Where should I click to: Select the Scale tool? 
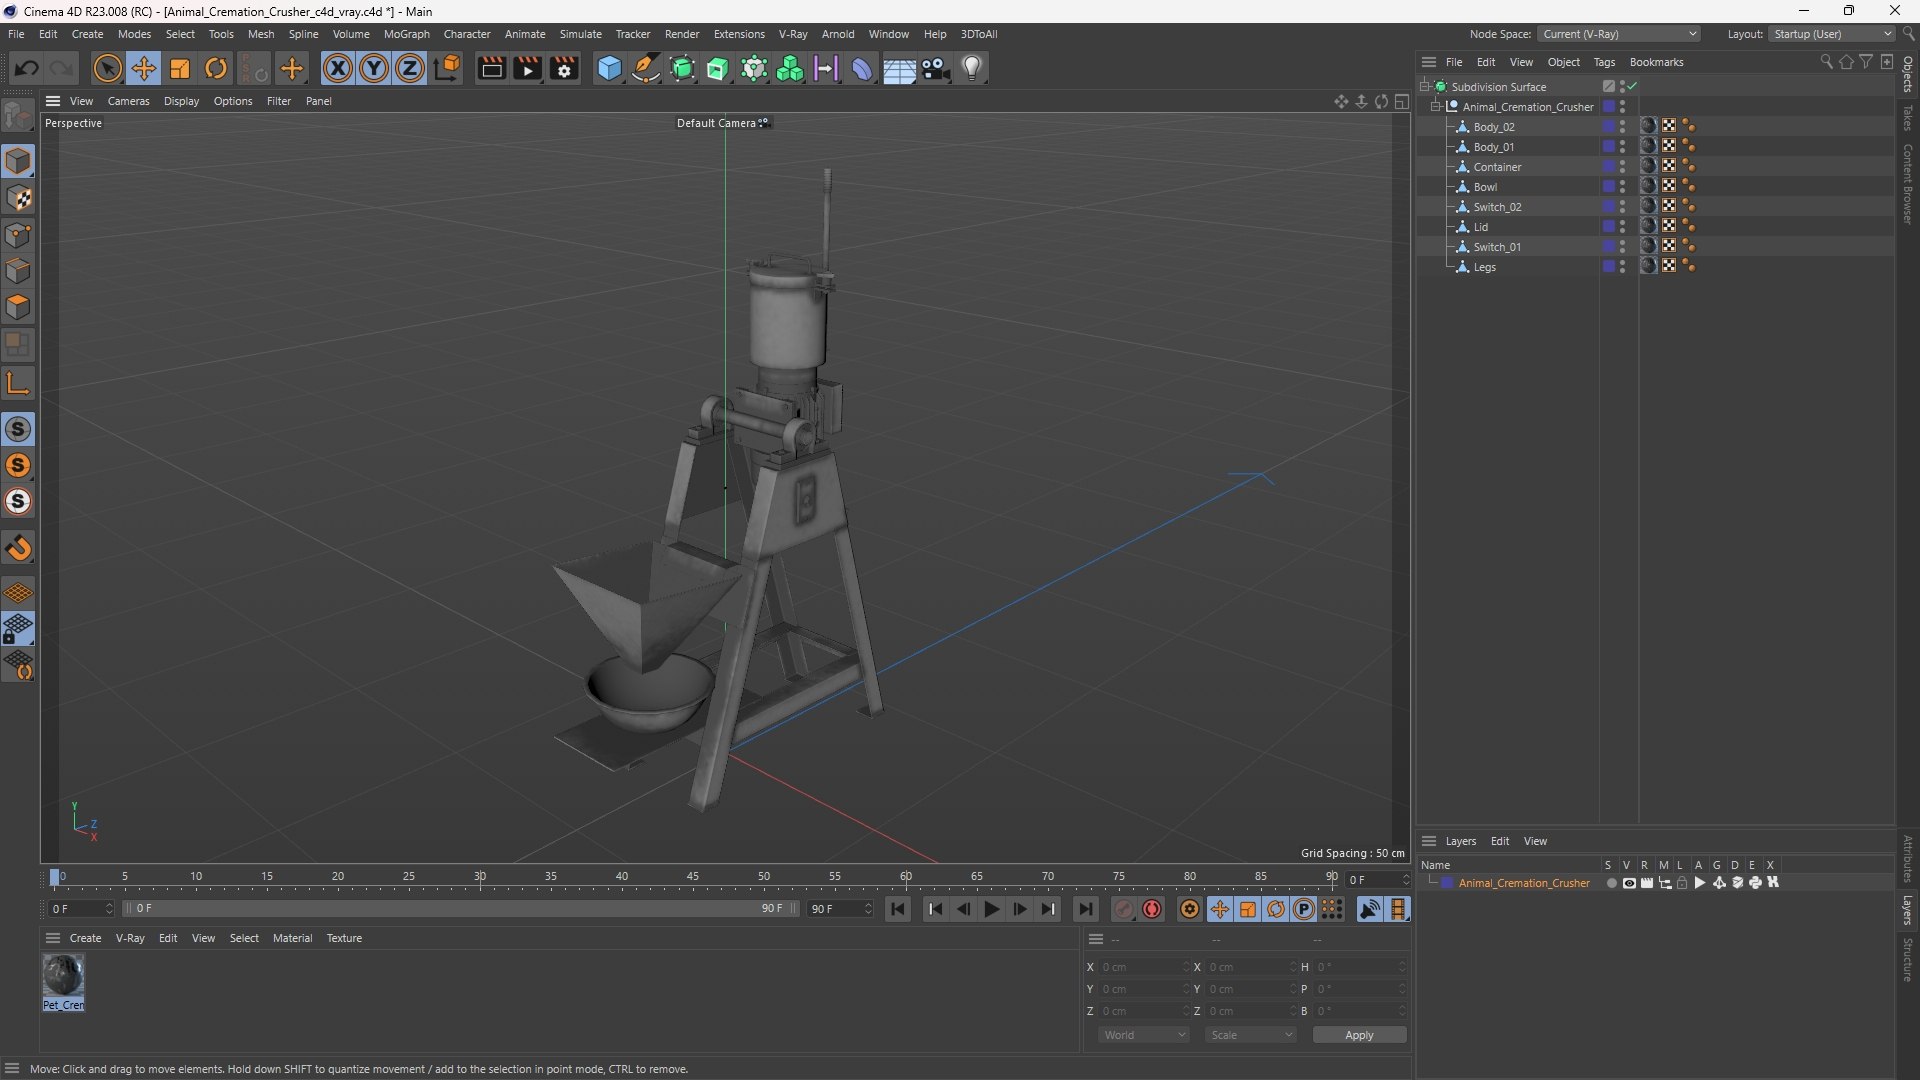[x=180, y=68]
